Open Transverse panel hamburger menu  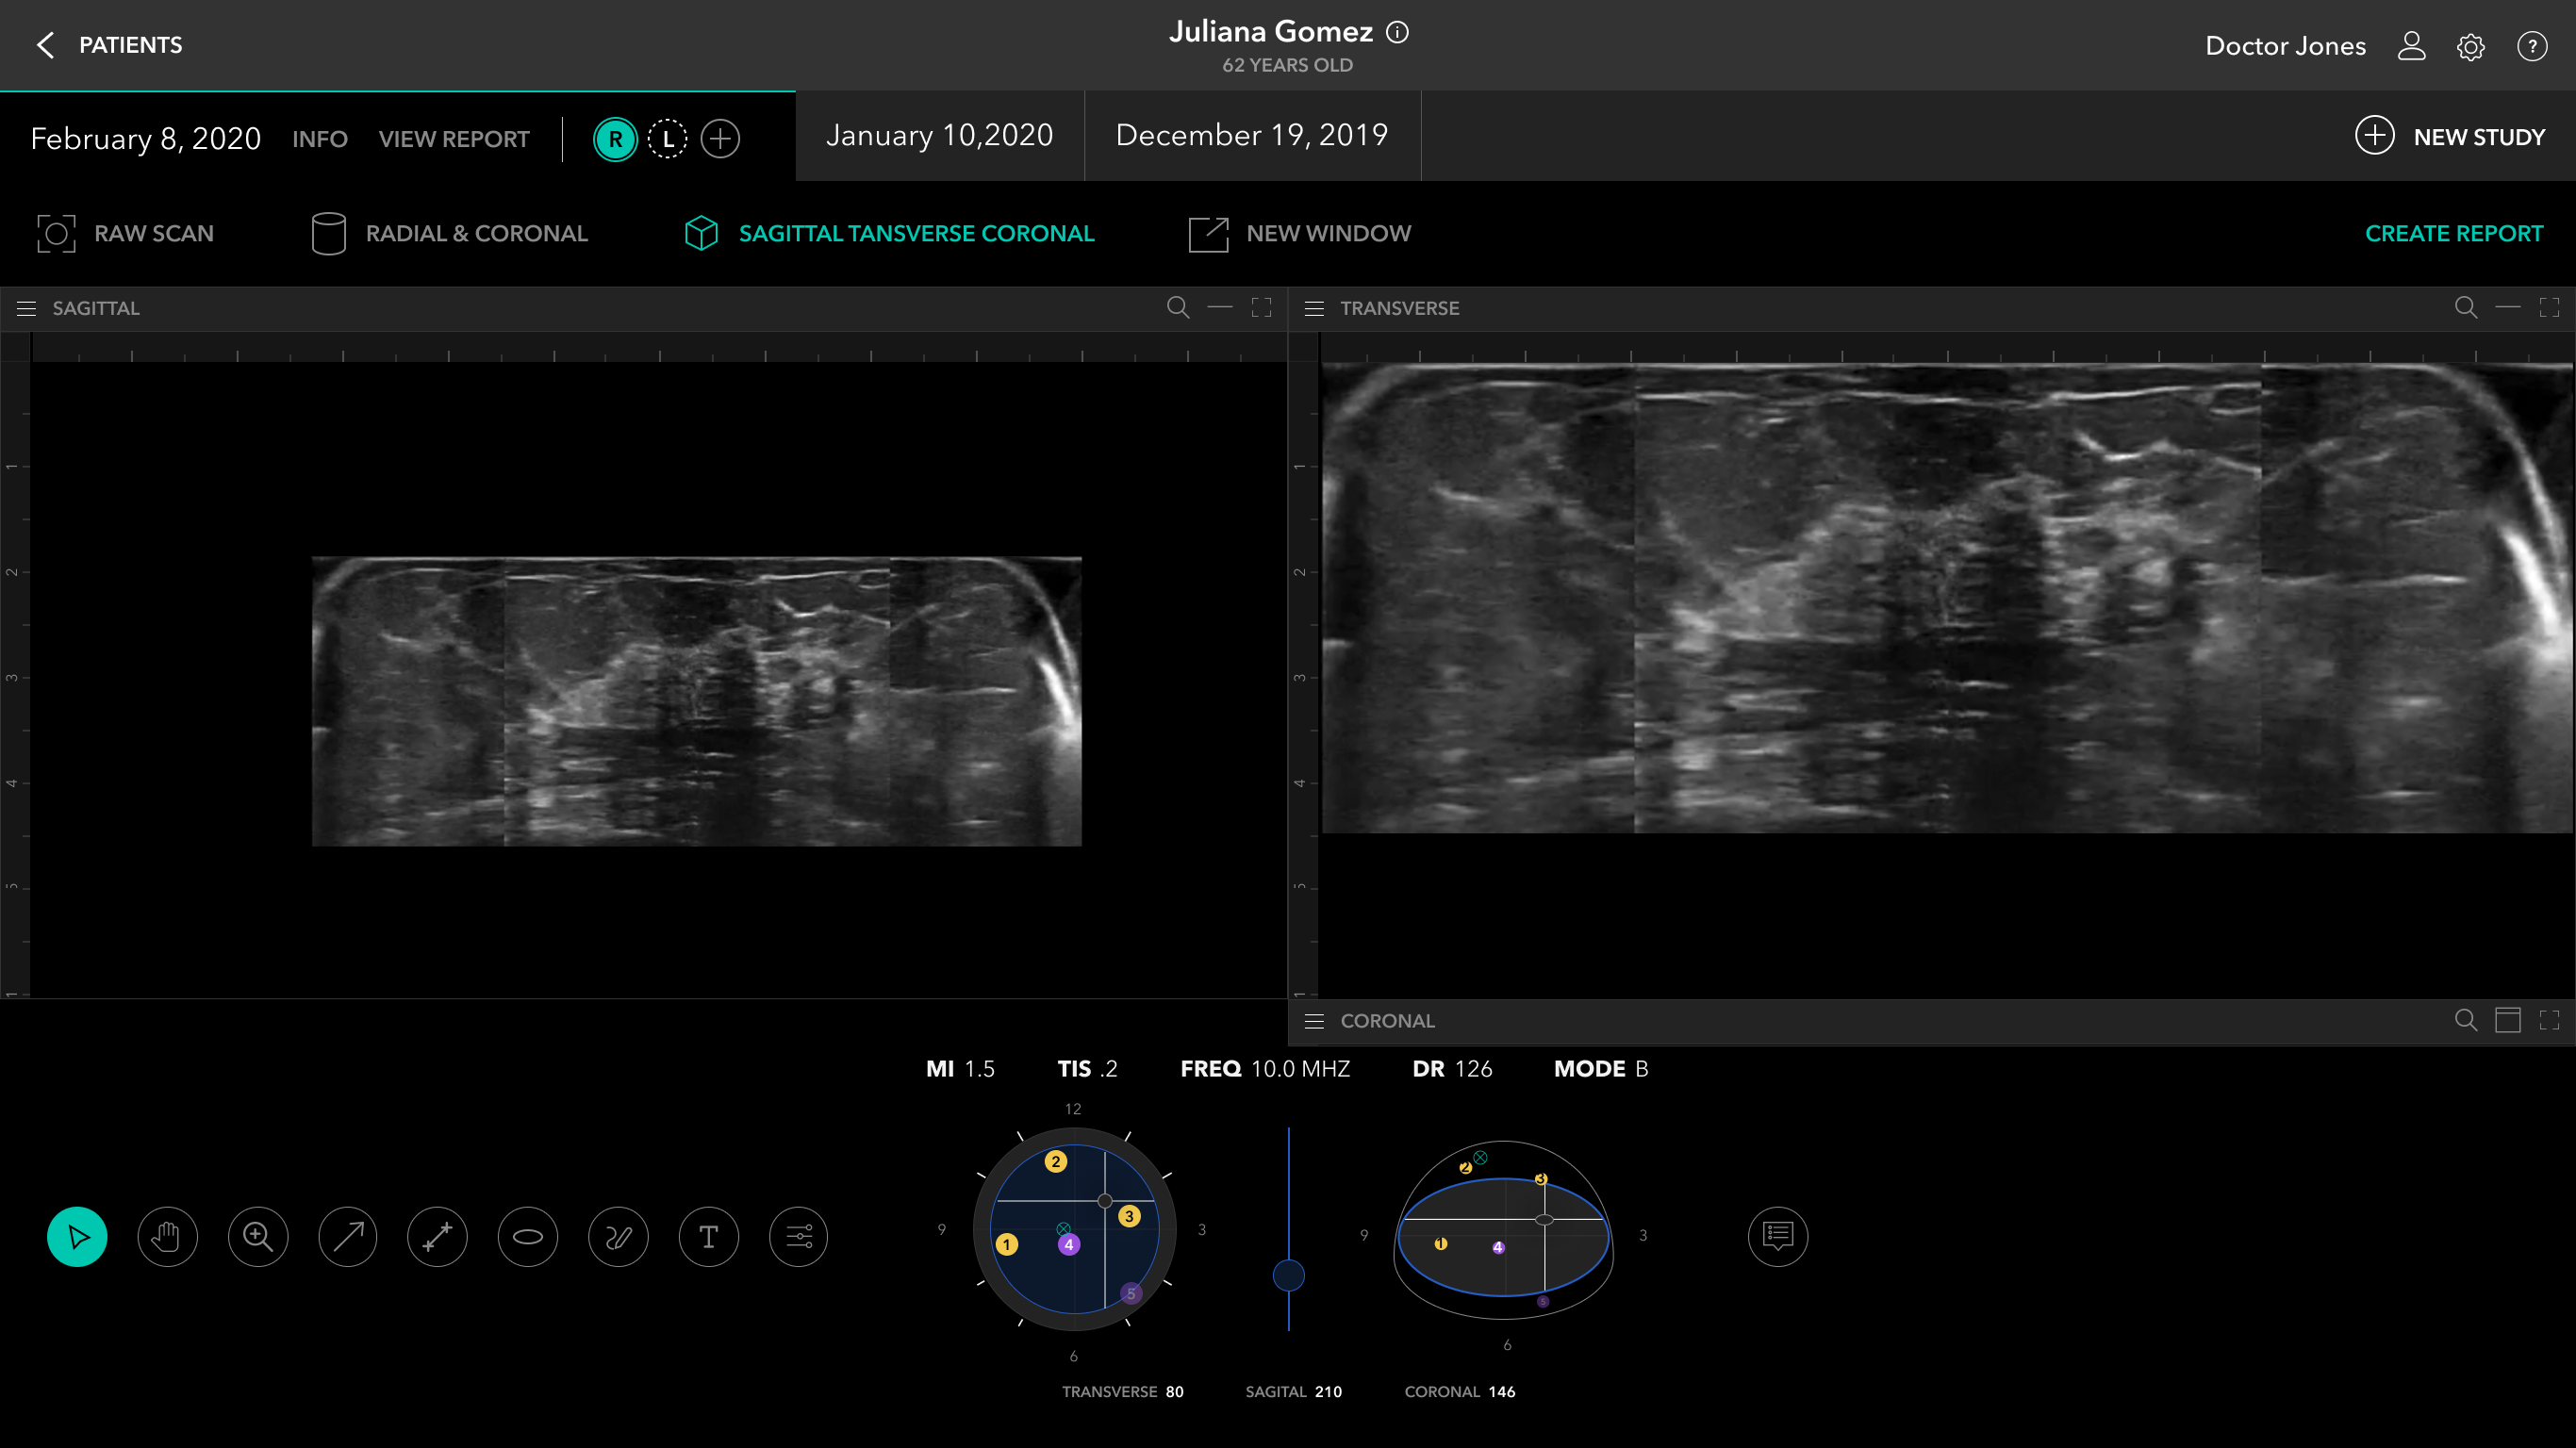[1314, 309]
